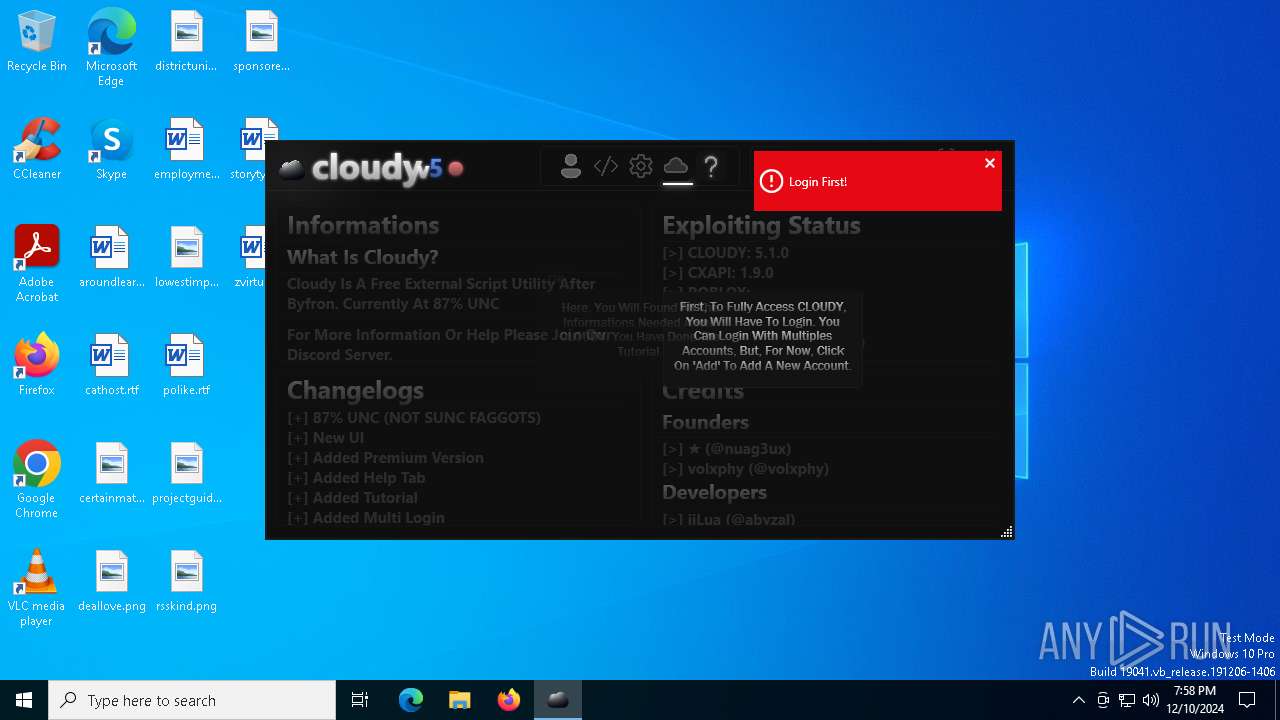Click the red status dot beside cloudy5
Viewport: 1280px width, 720px height.
tap(456, 169)
